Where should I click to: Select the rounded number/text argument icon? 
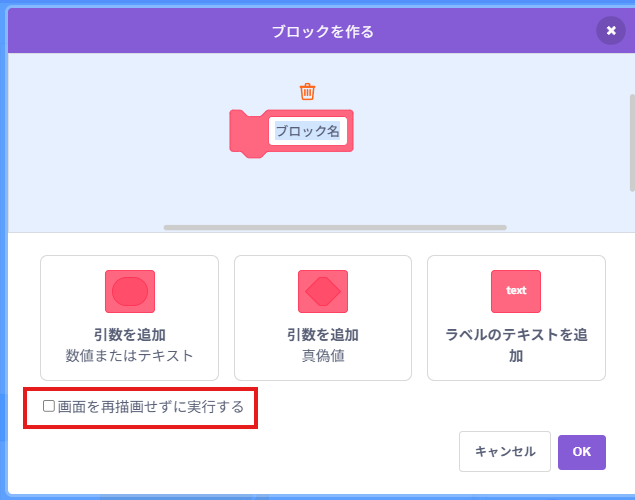tap(130, 291)
